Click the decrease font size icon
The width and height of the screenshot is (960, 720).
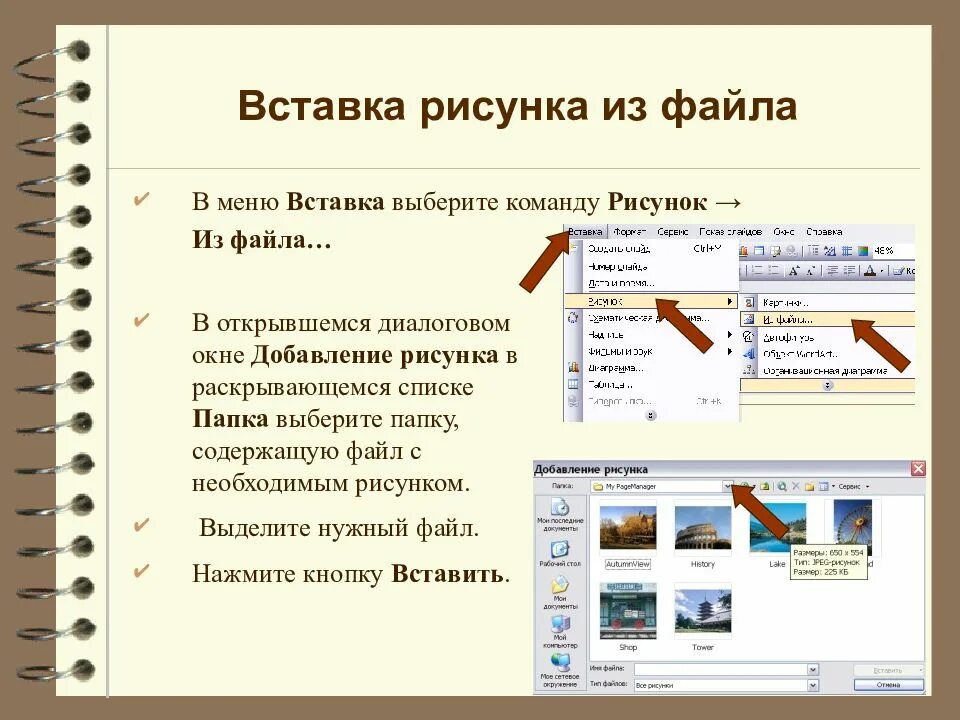pos(811,271)
